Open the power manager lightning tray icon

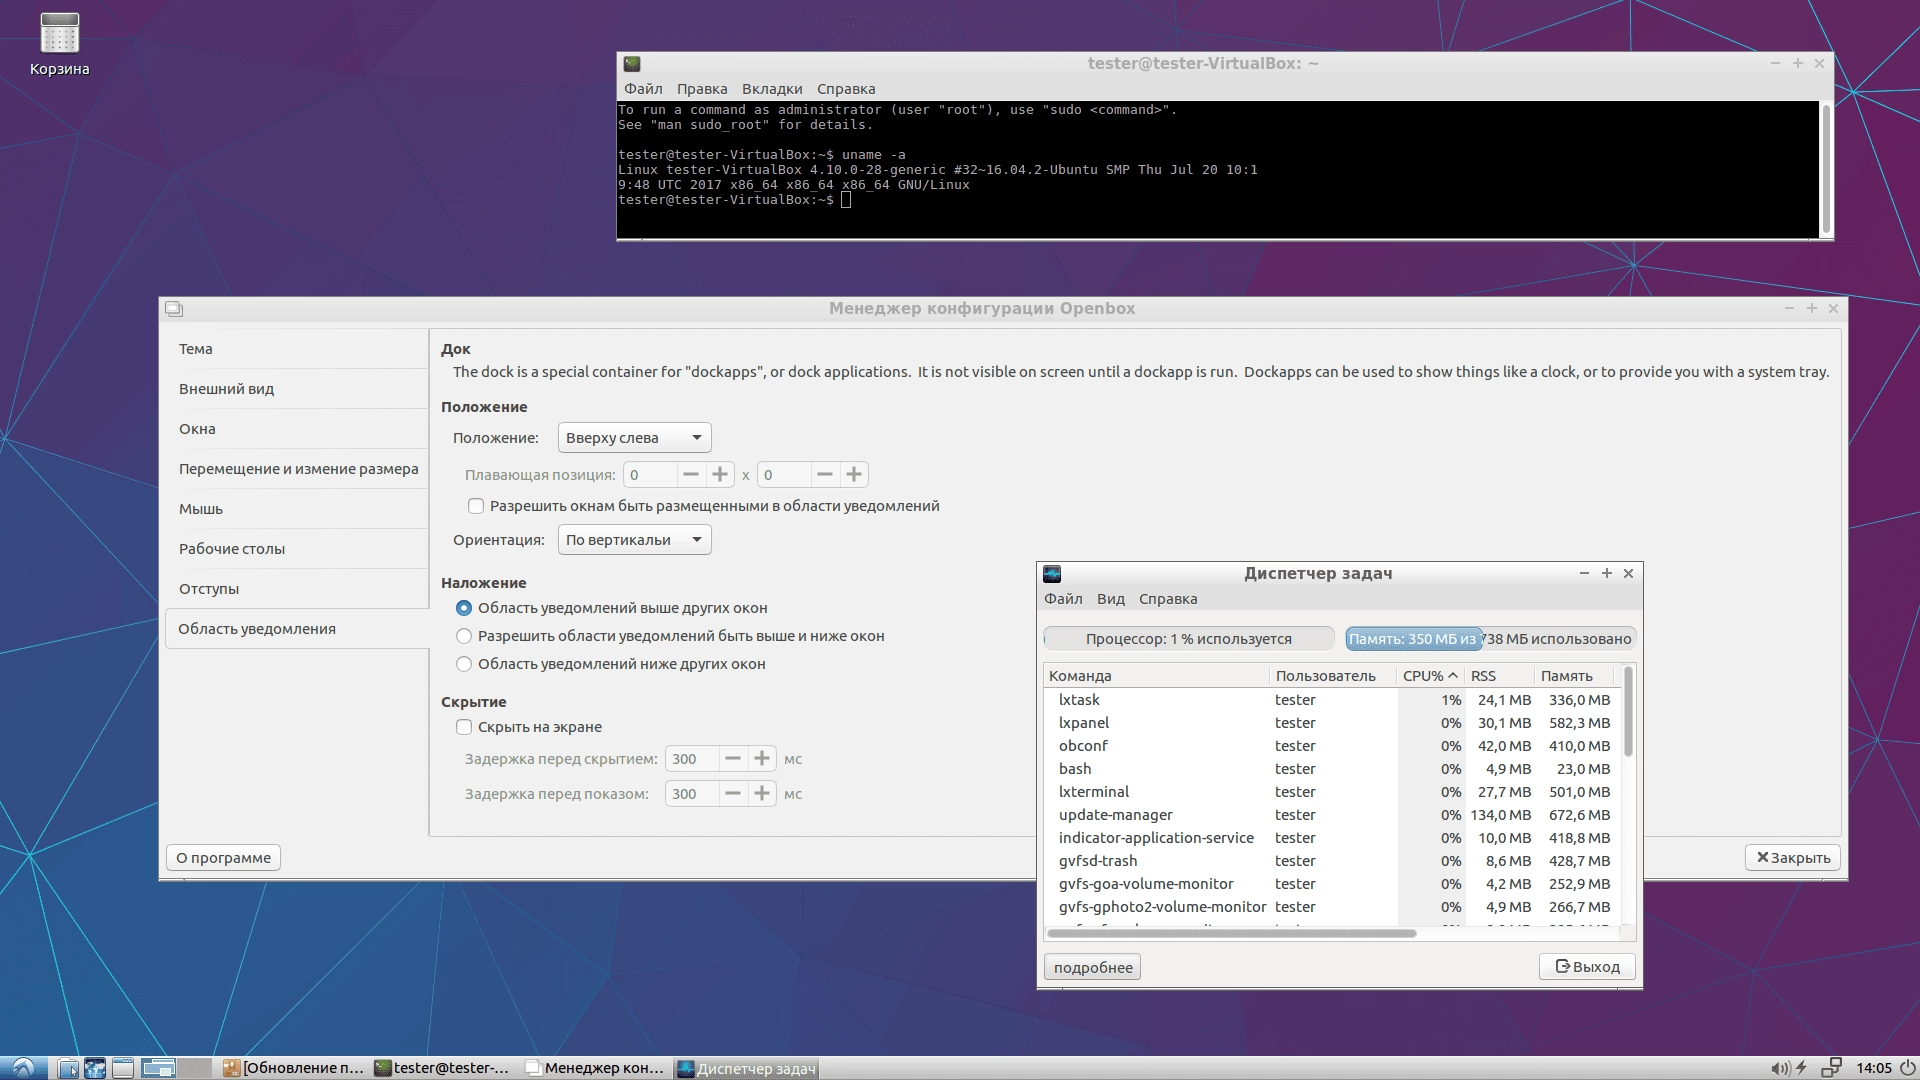1802,1068
